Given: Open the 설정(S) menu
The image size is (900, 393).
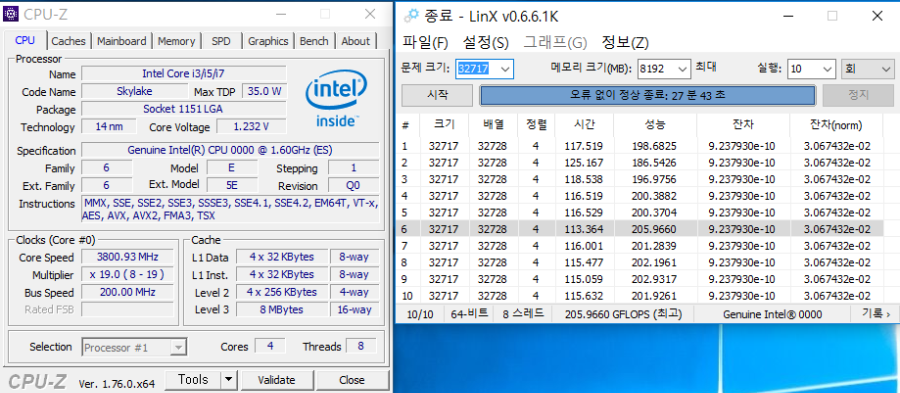Looking at the screenshot, I should 486,42.
